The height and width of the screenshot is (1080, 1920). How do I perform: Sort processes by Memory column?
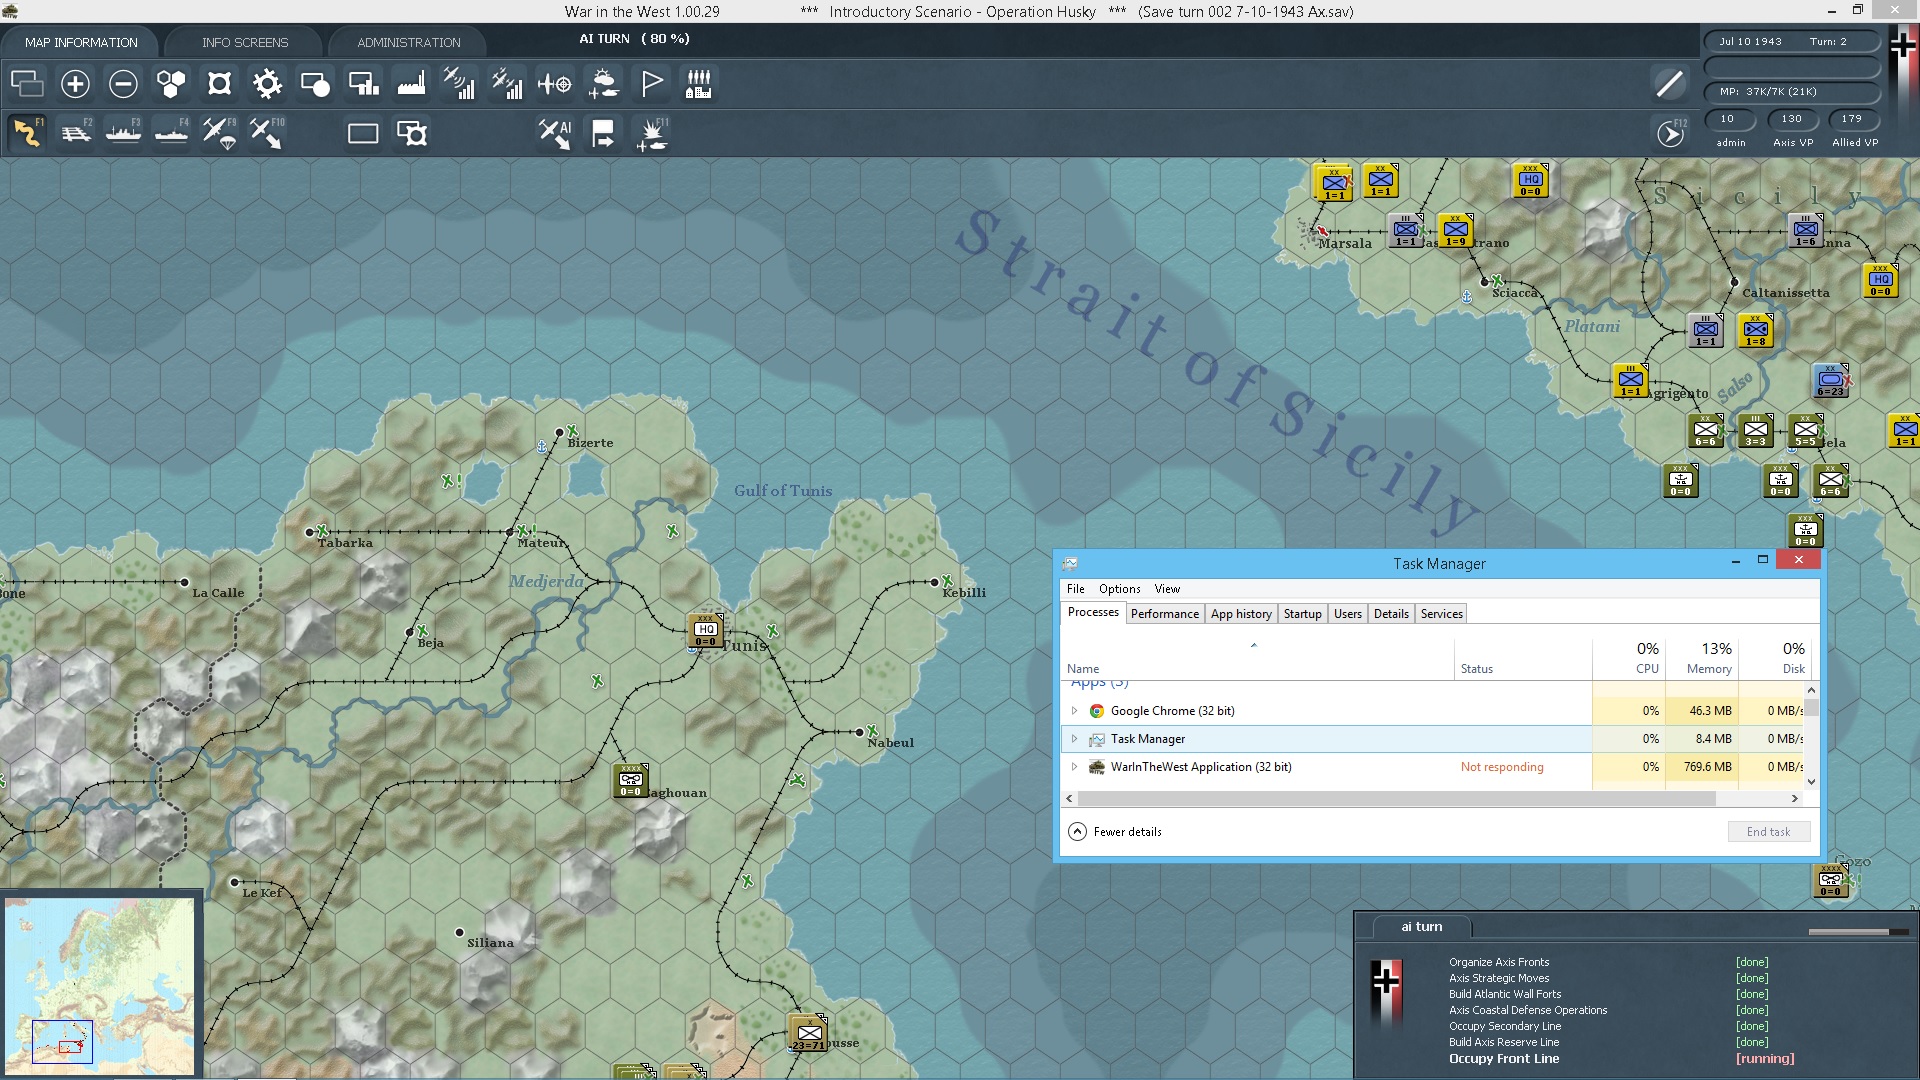tap(1702, 658)
